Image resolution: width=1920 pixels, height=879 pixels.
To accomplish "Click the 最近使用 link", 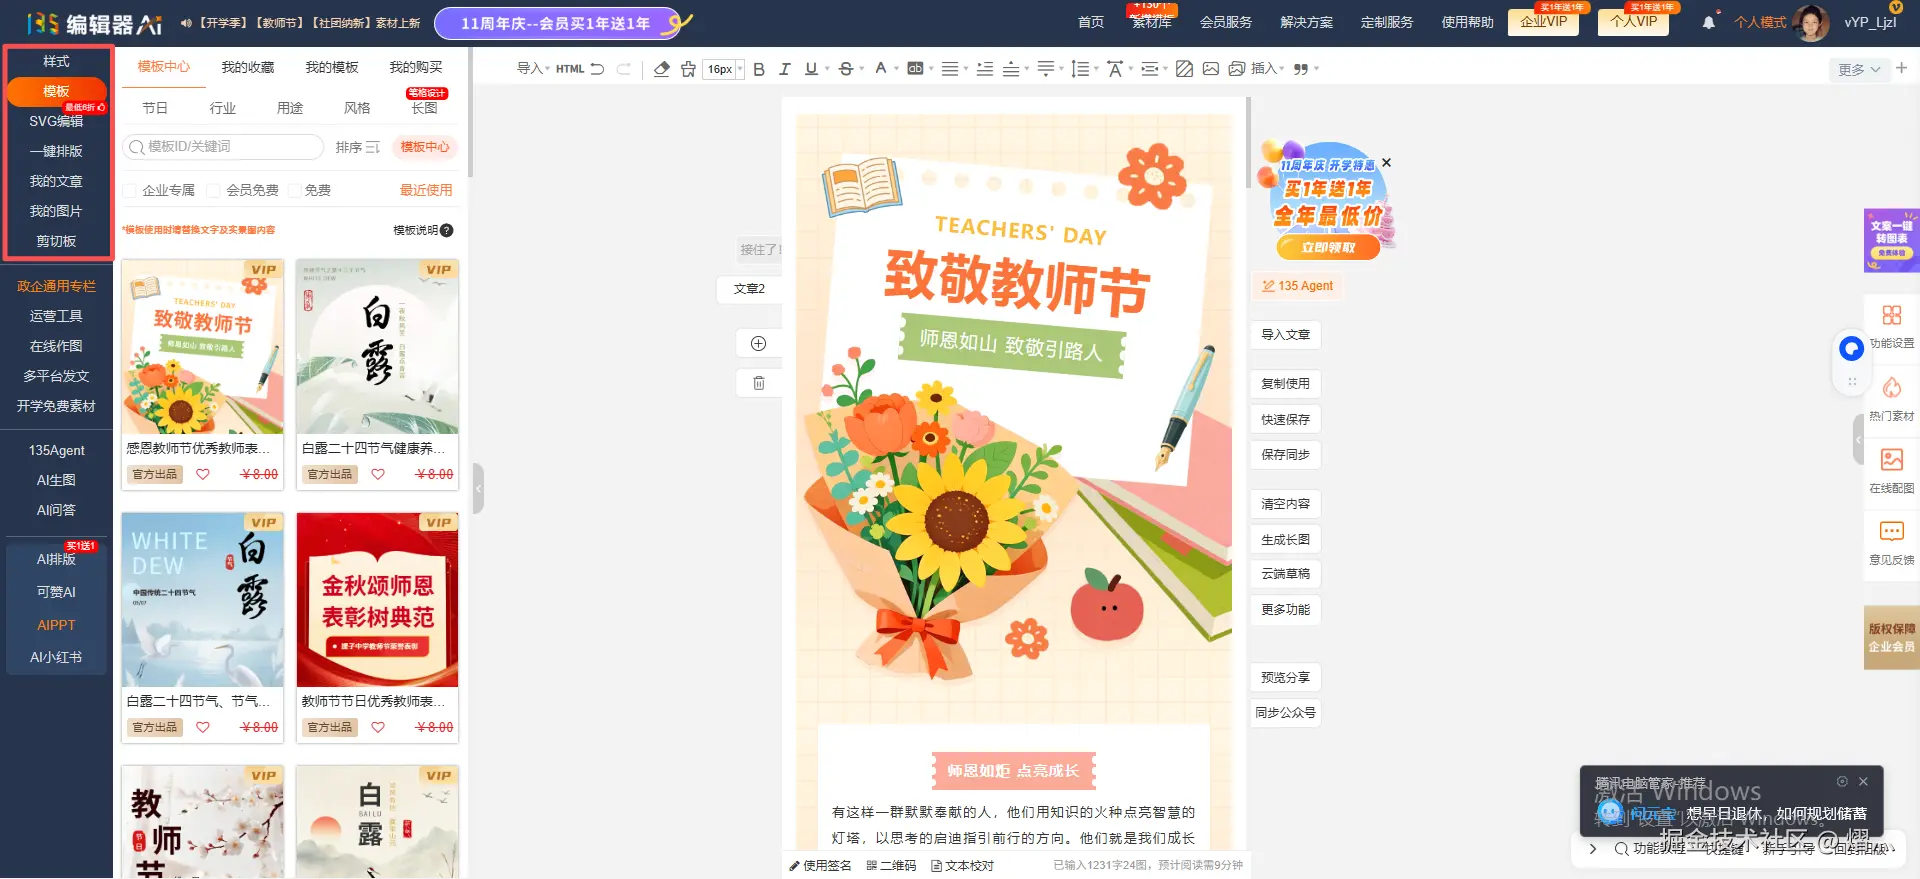I will point(426,190).
